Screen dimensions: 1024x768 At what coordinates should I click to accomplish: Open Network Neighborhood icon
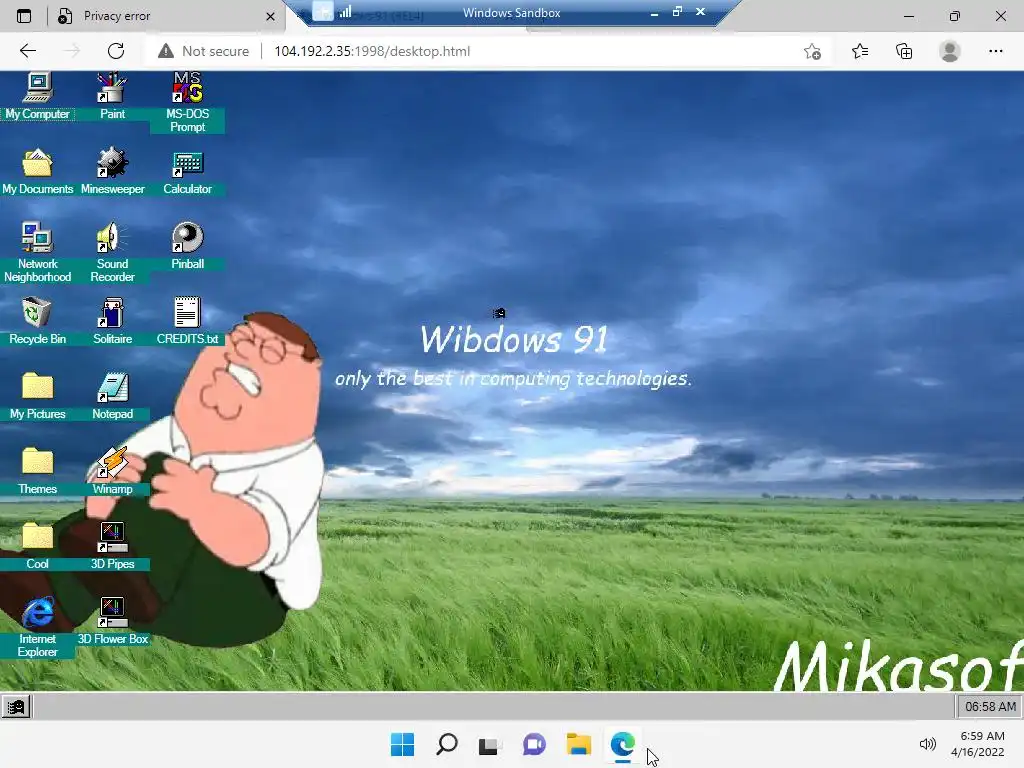(37, 252)
